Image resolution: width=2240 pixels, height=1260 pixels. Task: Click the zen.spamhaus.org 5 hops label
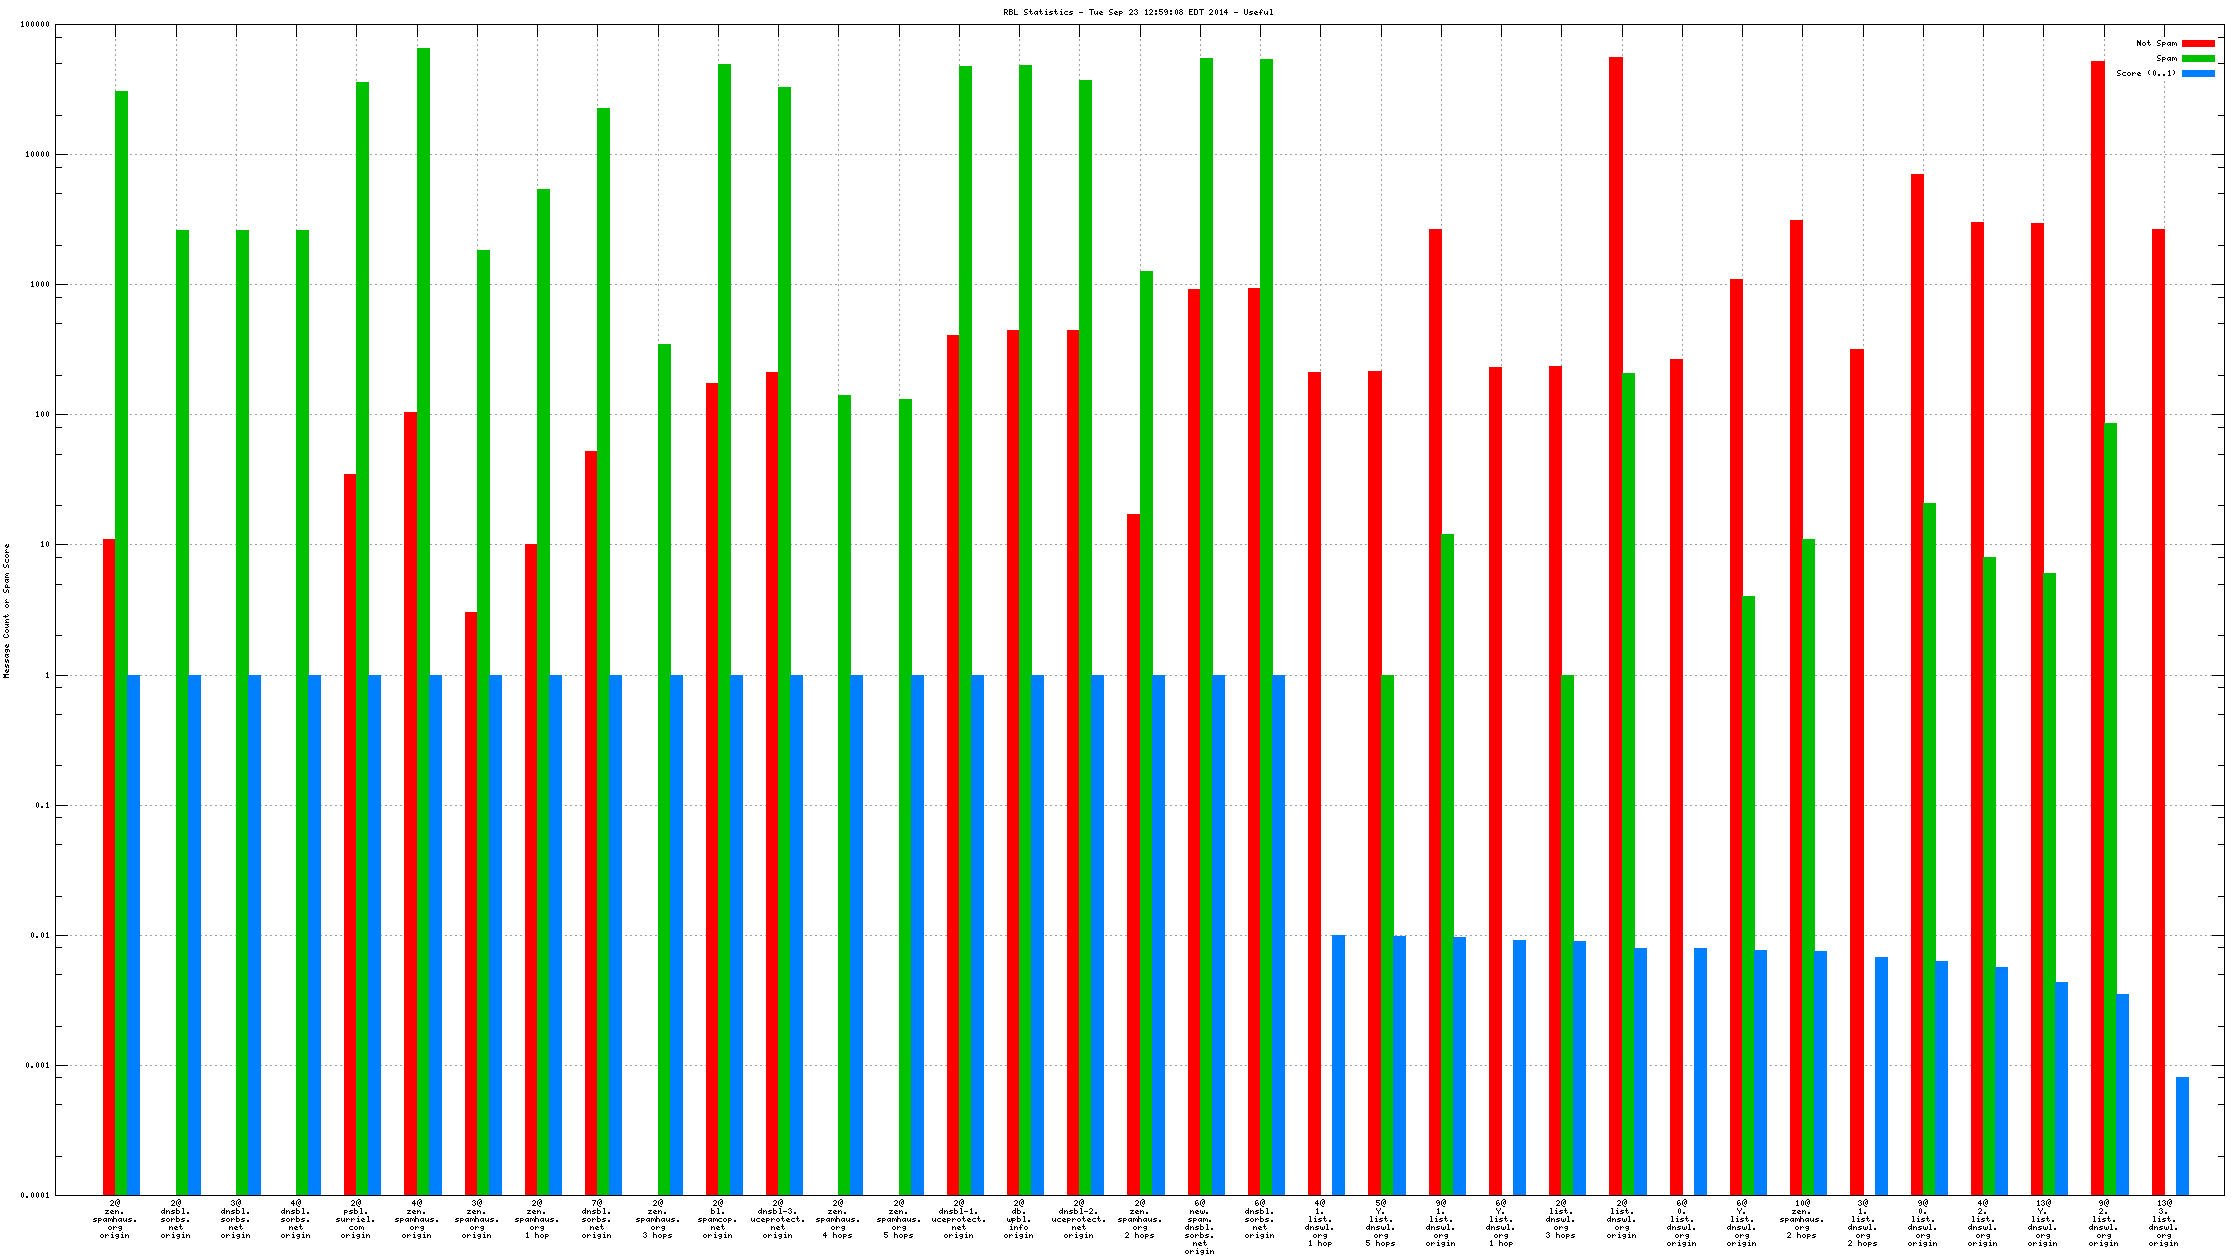(x=899, y=1219)
